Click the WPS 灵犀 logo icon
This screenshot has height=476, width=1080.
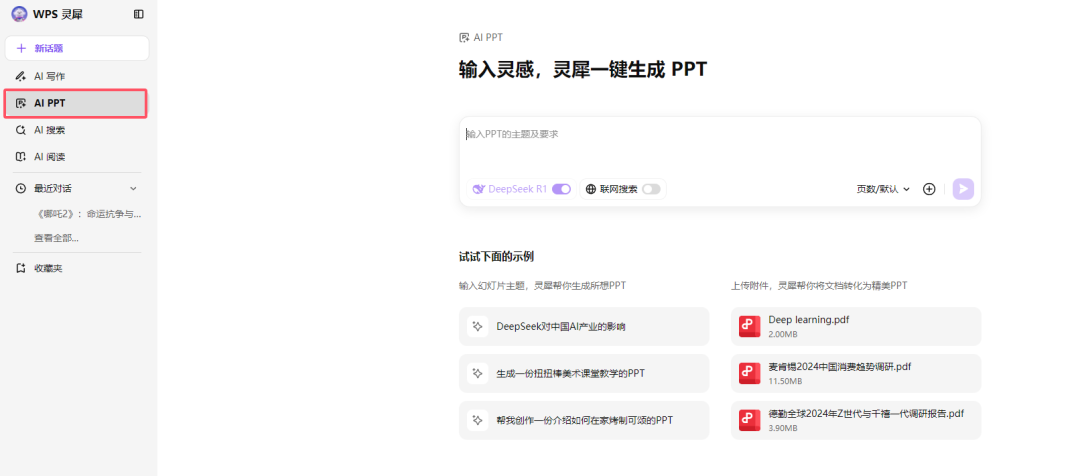pyautogui.click(x=21, y=14)
